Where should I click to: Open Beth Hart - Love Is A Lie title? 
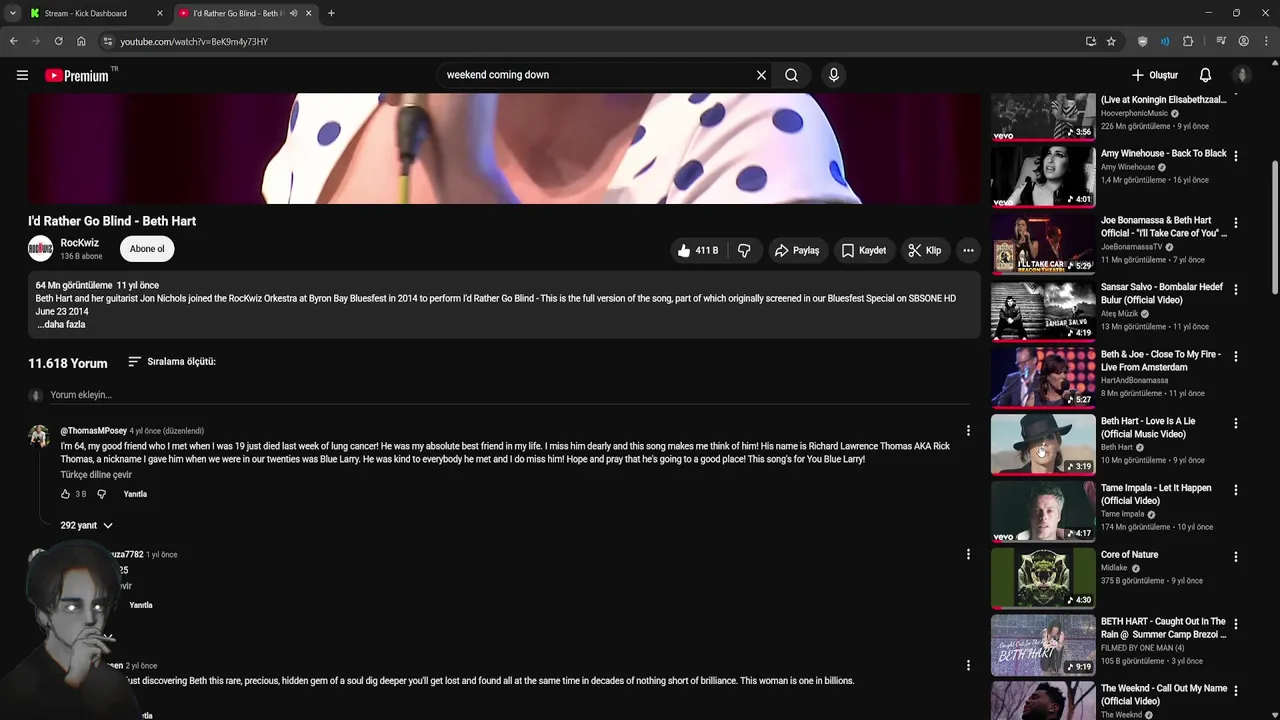click(1148, 428)
